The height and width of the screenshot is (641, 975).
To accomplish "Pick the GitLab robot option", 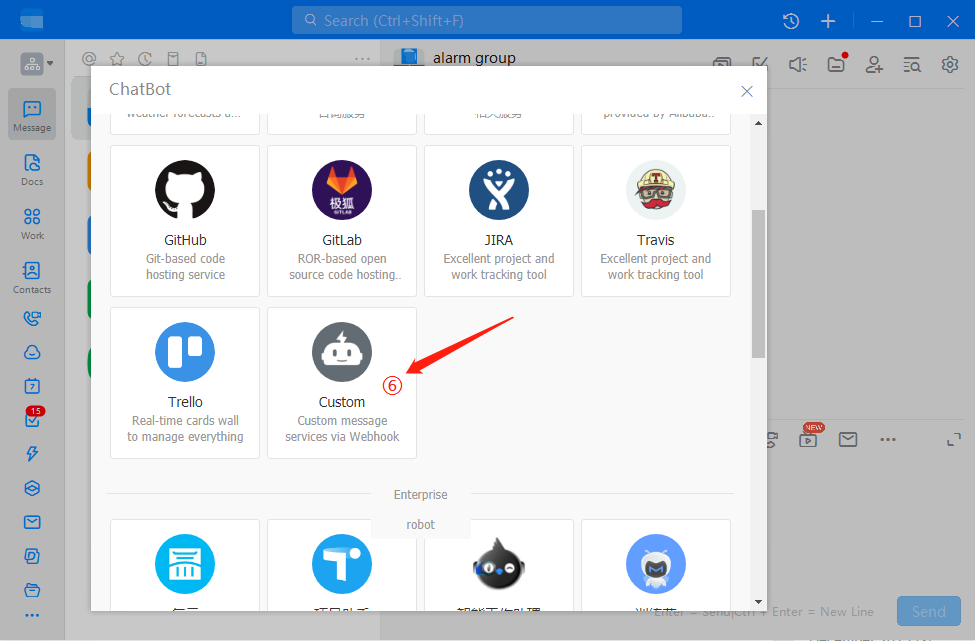I will coord(342,220).
